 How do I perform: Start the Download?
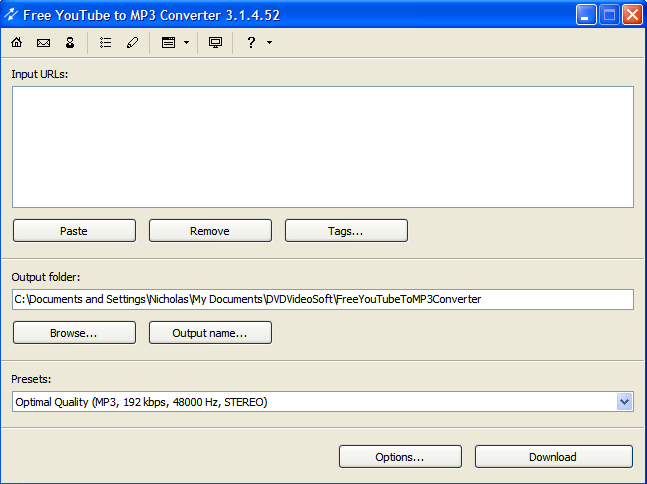[553, 456]
